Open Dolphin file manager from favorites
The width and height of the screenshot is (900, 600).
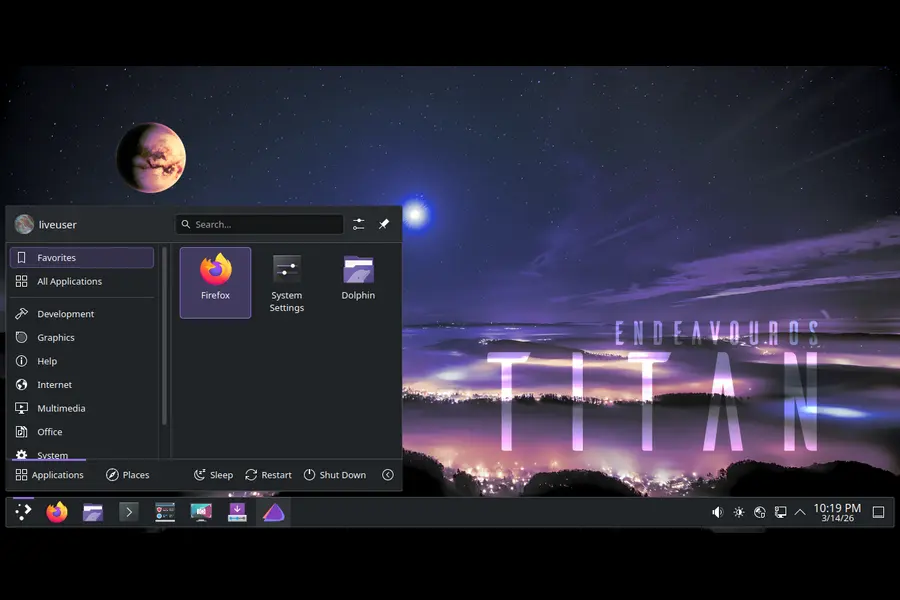(x=358, y=275)
